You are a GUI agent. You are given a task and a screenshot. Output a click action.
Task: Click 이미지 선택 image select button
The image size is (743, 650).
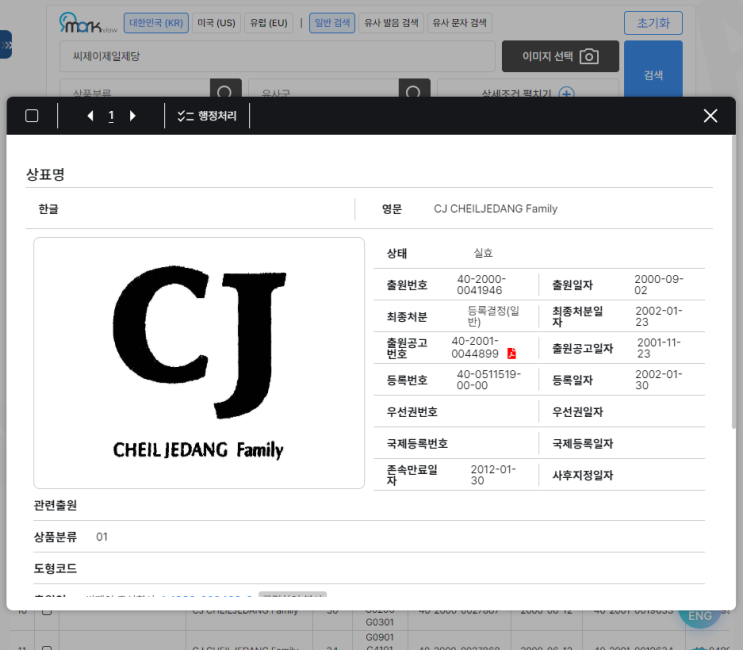click(x=560, y=56)
